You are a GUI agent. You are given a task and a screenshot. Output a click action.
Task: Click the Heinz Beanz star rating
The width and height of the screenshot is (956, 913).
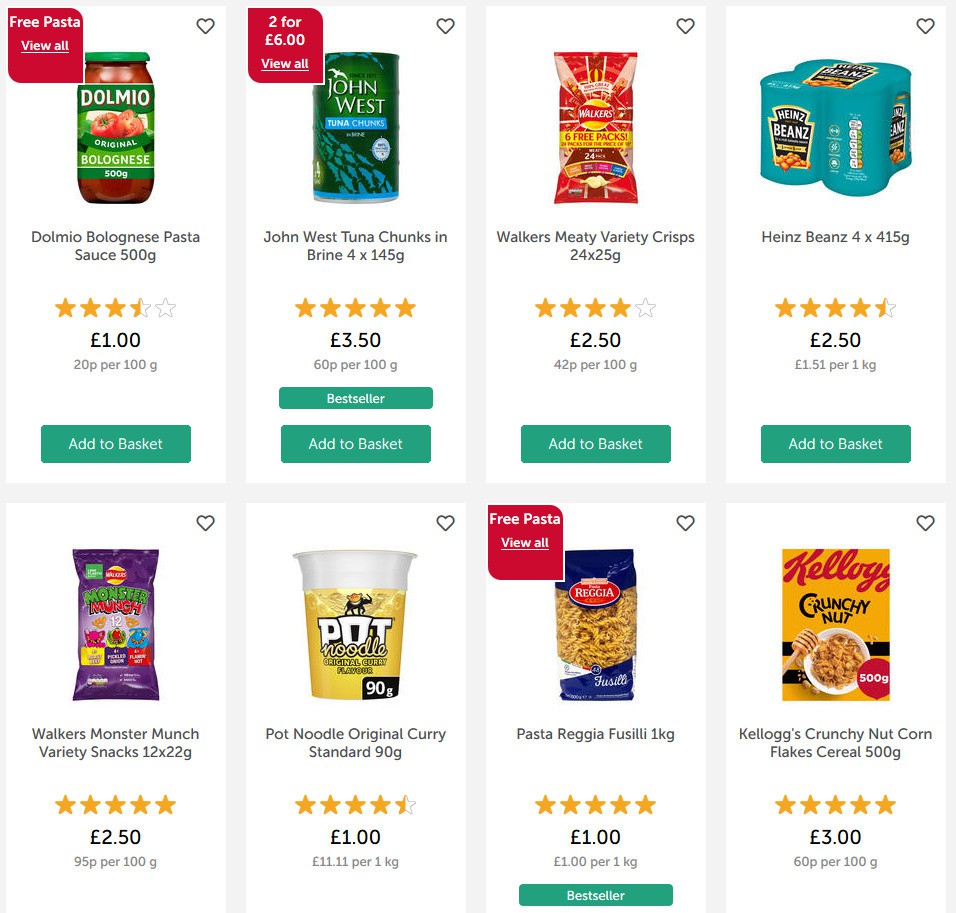click(x=836, y=308)
